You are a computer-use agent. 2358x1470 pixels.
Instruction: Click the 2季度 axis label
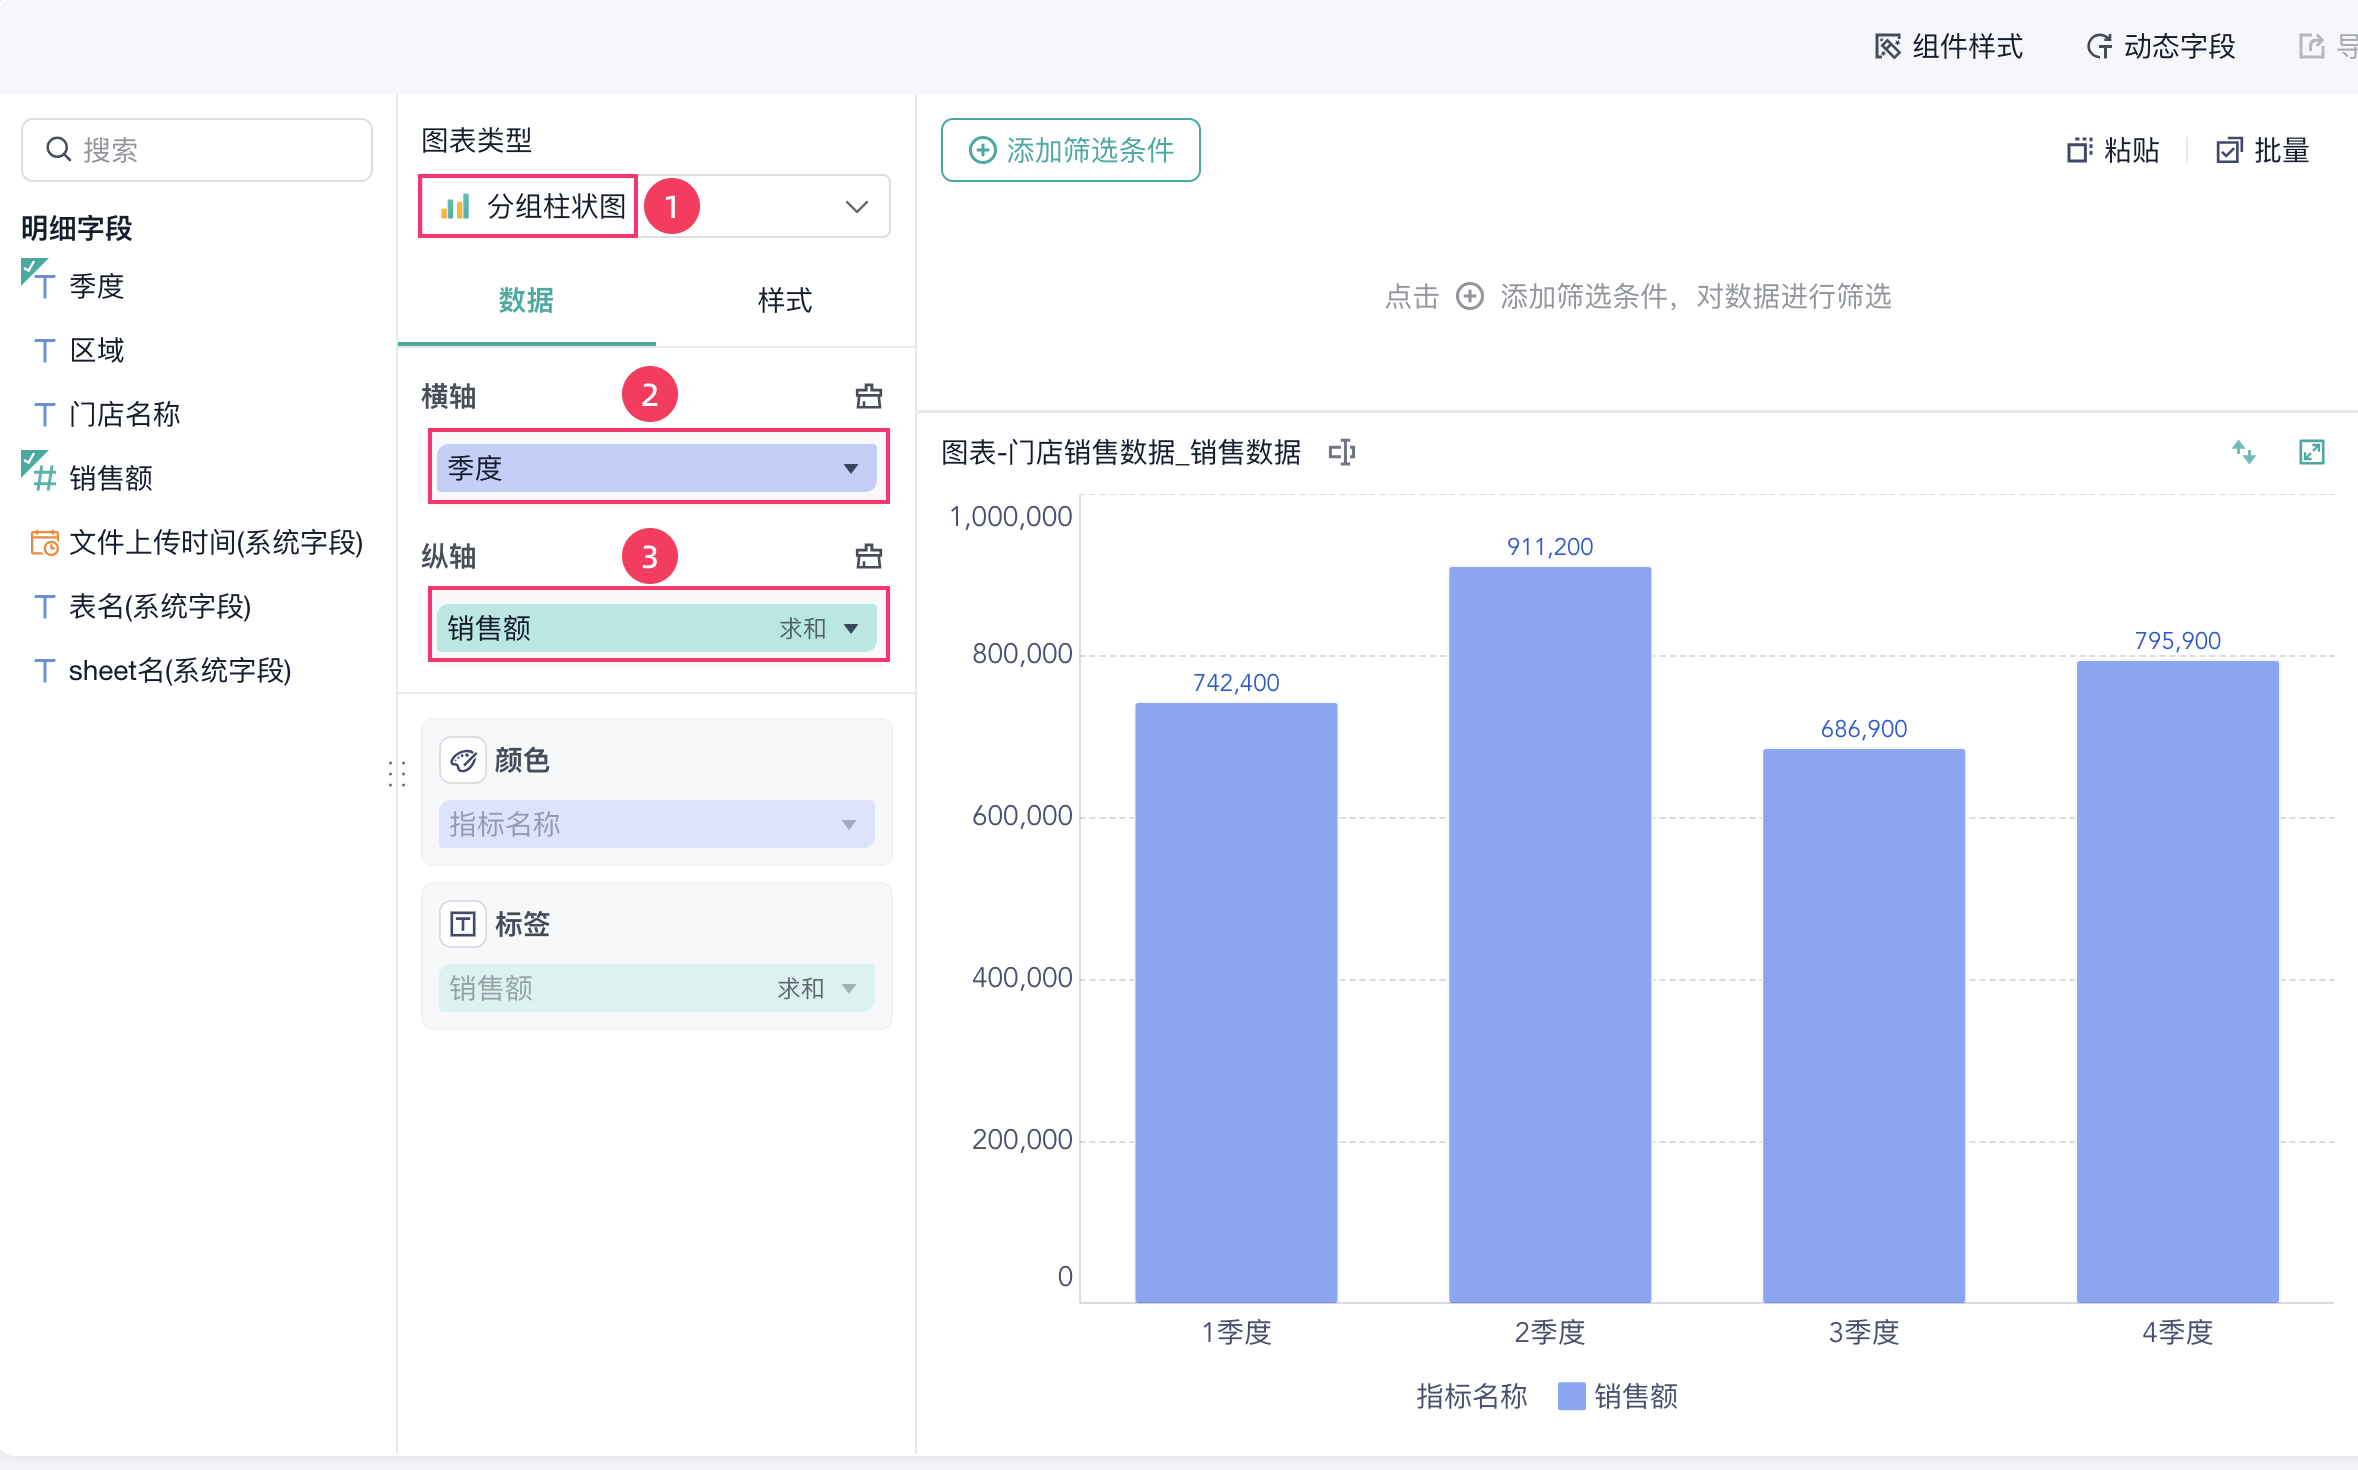[x=1550, y=1333]
